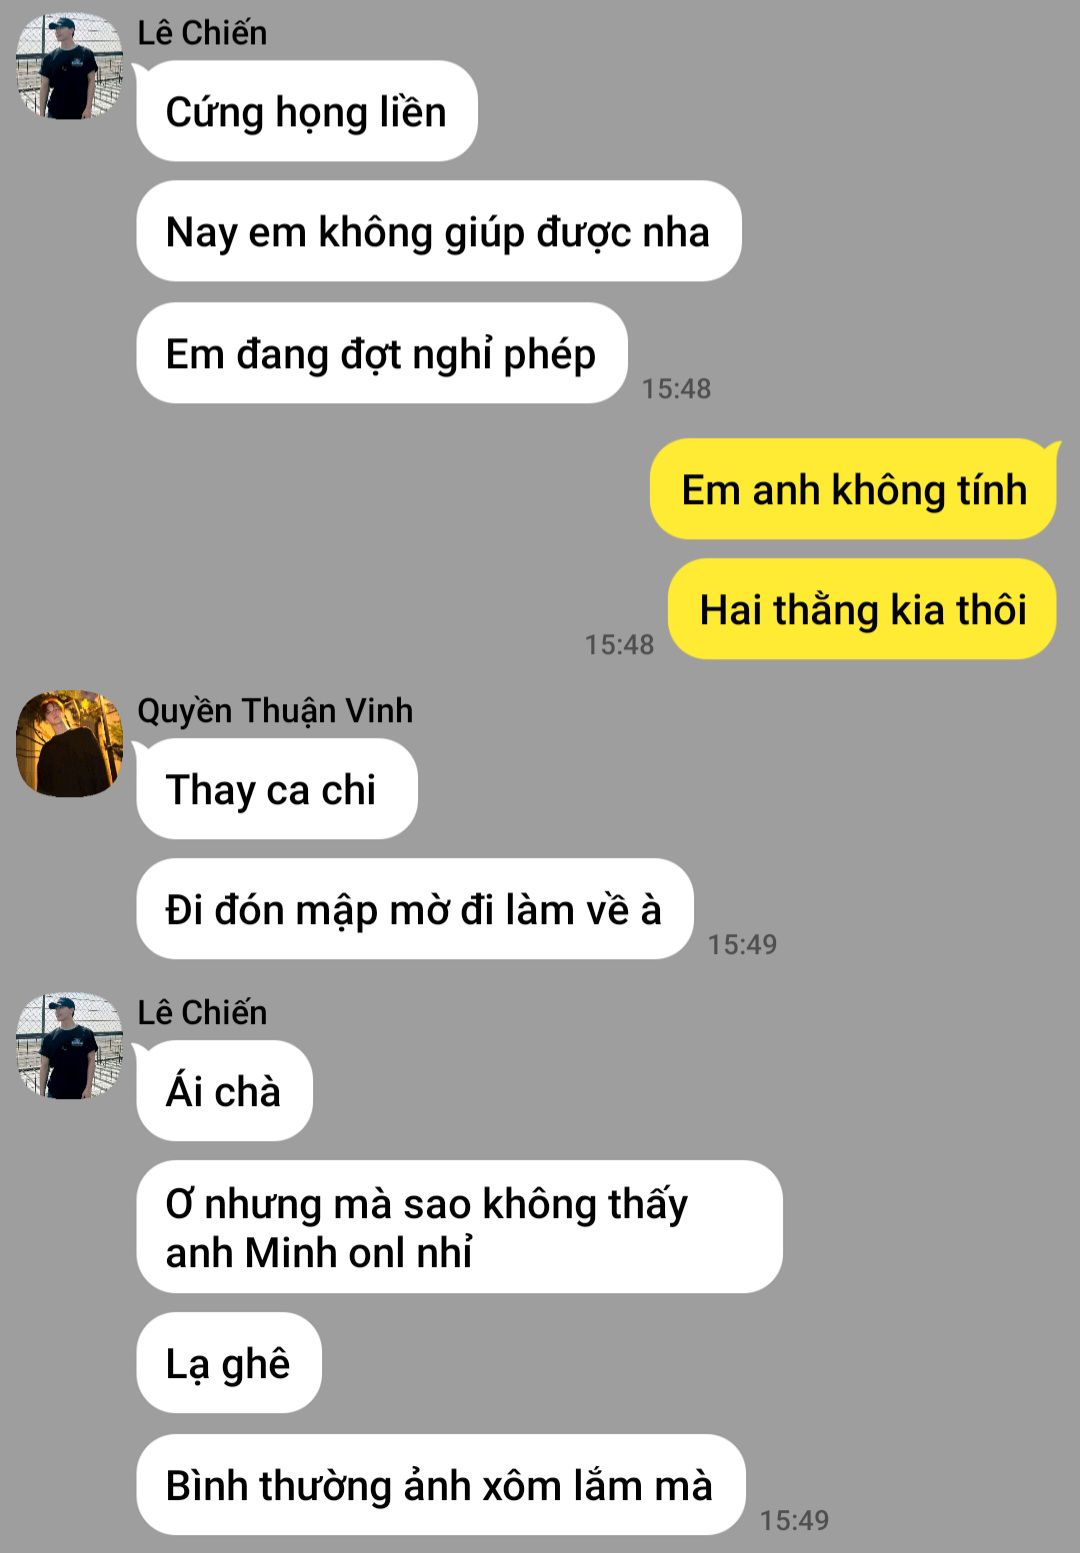Tap the "Đi đón mập mờ đi làm về à" bubble
Image resolution: width=1080 pixels, height=1553 pixels.
414,909
